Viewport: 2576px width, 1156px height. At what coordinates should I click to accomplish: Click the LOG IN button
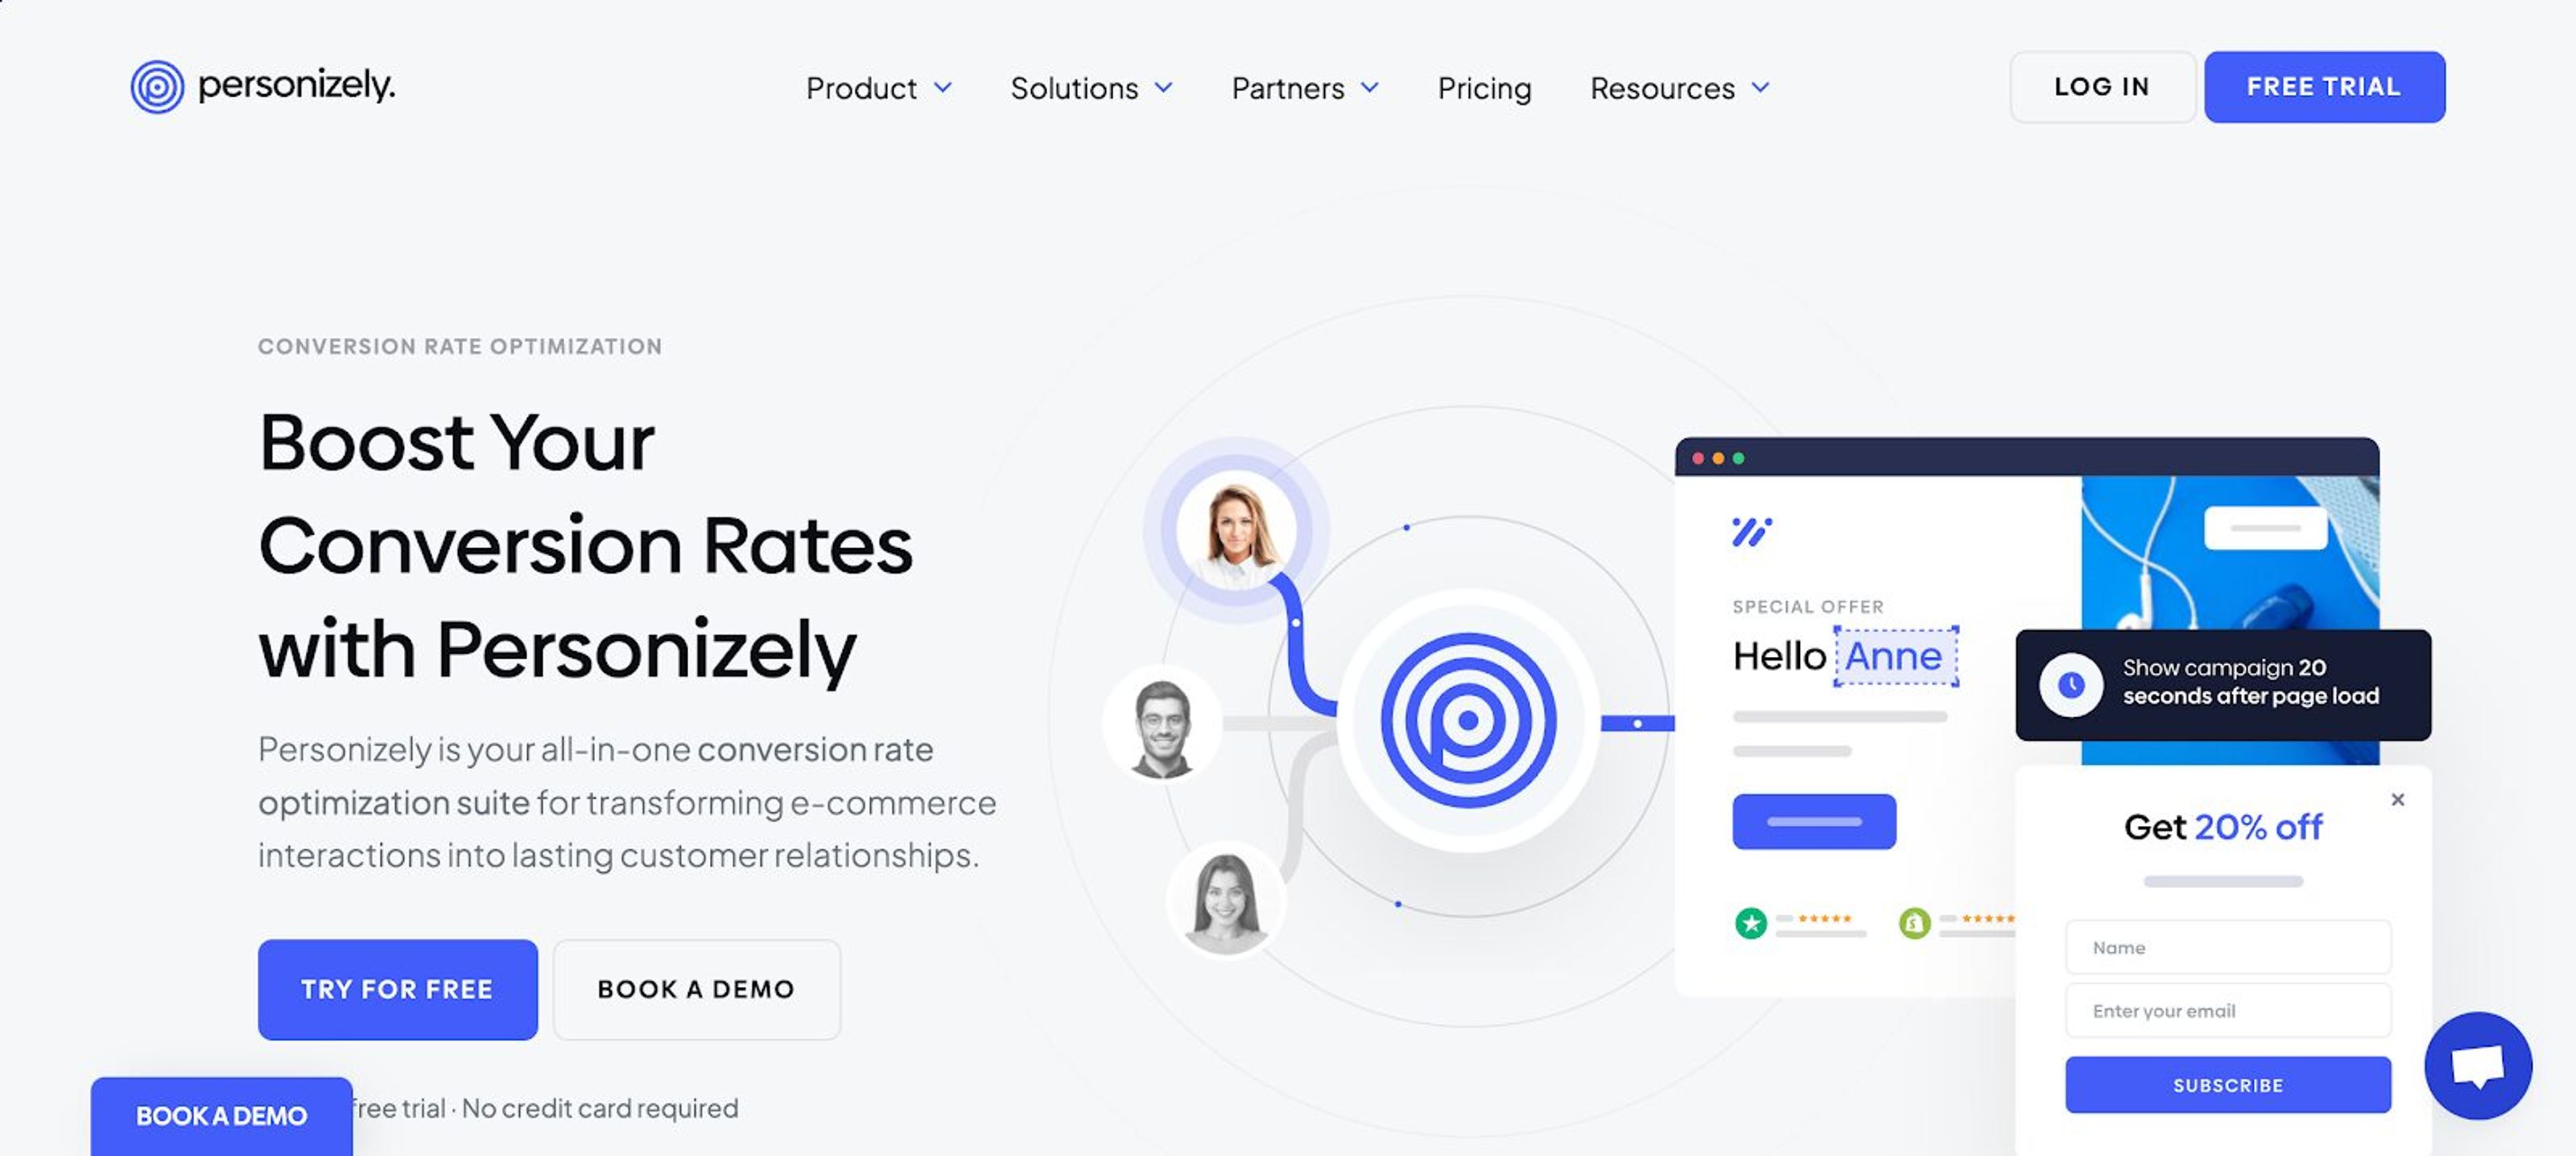tap(2102, 87)
